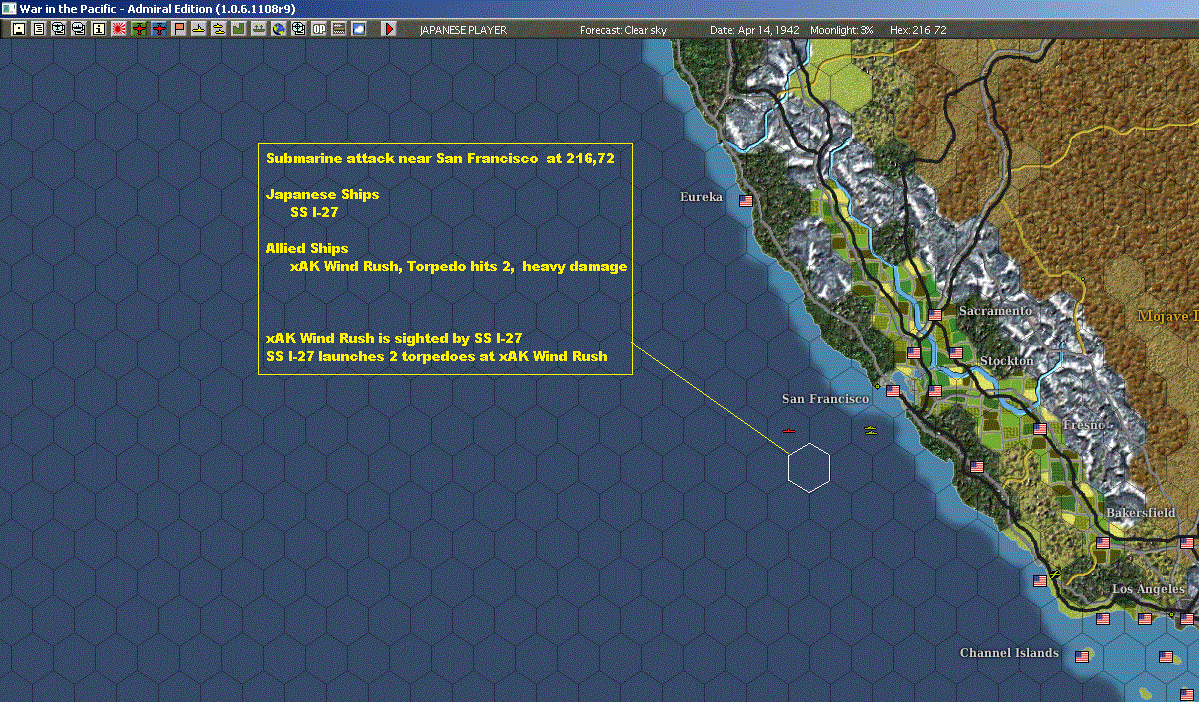Click the 'Forecast: Clear sky' status text
1199x702 pixels.
pyautogui.click(x=623, y=30)
